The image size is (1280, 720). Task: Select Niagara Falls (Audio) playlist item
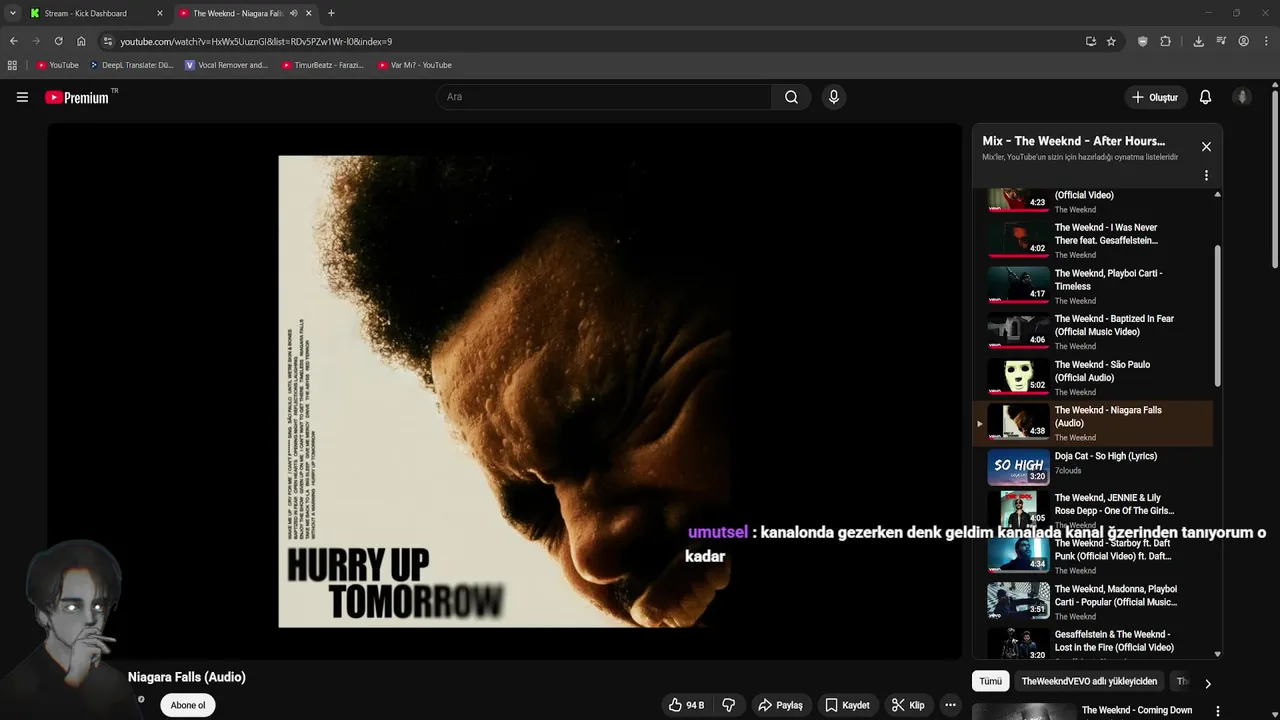[x=1092, y=423]
